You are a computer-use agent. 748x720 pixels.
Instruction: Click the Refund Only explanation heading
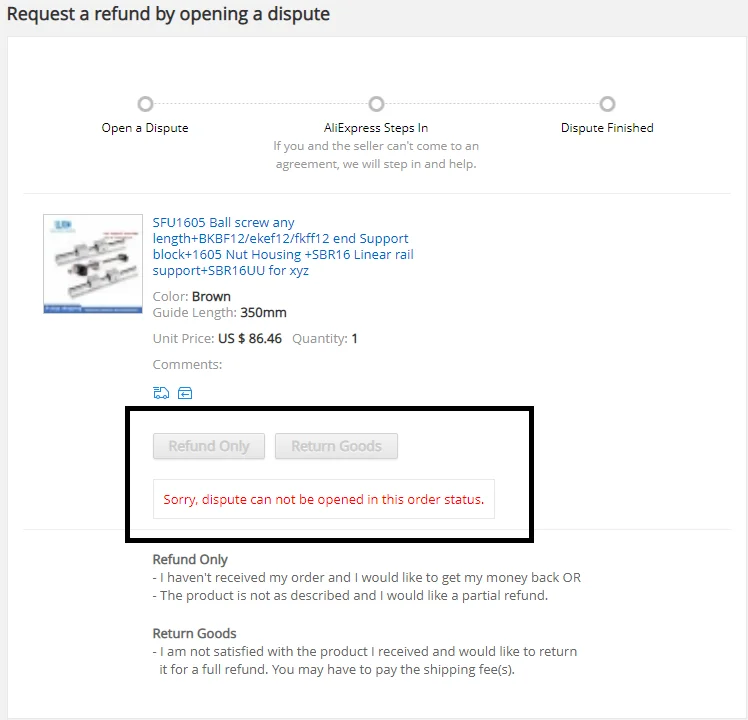[190, 559]
